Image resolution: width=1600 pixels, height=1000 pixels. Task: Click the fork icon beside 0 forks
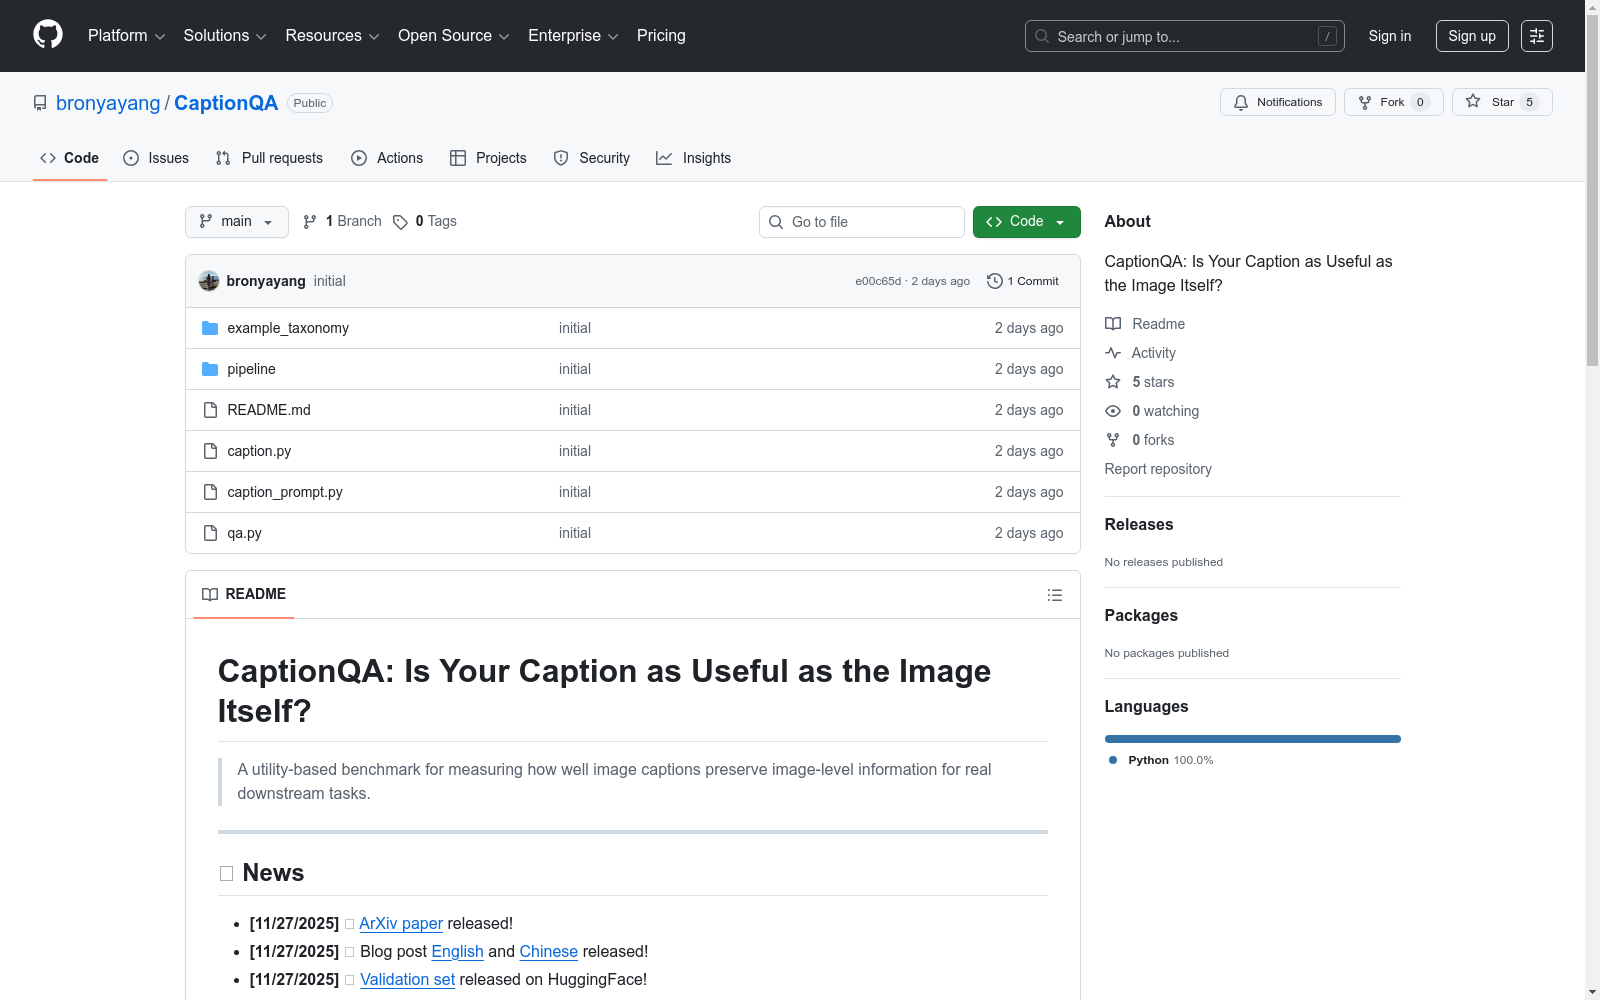[1113, 440]
